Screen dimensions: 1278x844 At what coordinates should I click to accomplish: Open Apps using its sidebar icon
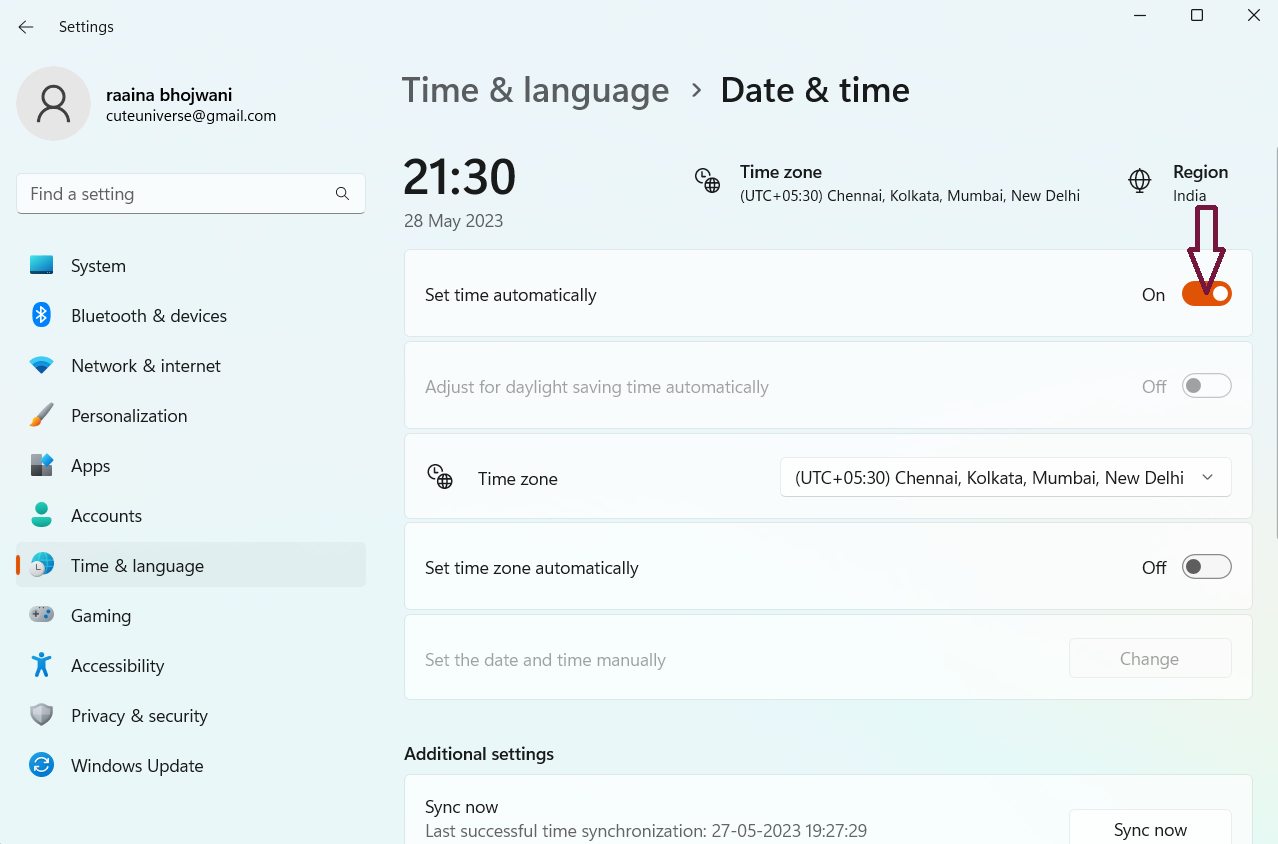coord(41,466)
